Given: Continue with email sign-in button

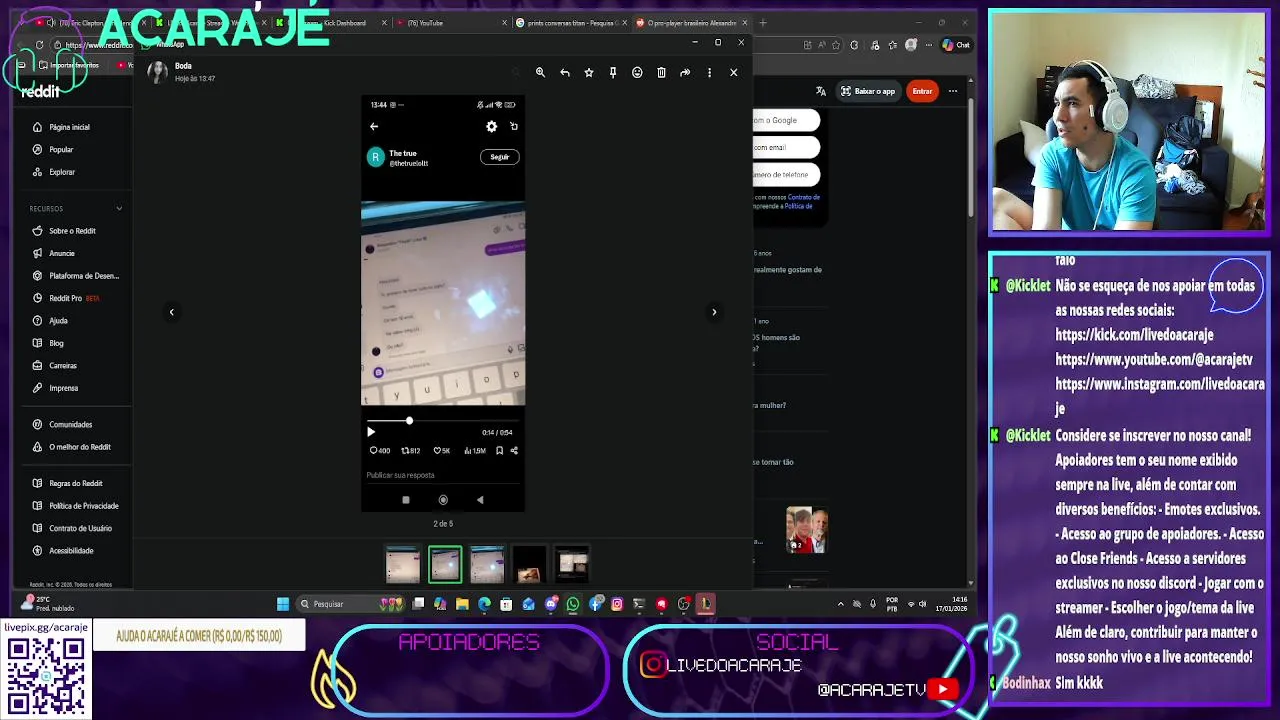Looking at the screenshot, I should [786, 147].
